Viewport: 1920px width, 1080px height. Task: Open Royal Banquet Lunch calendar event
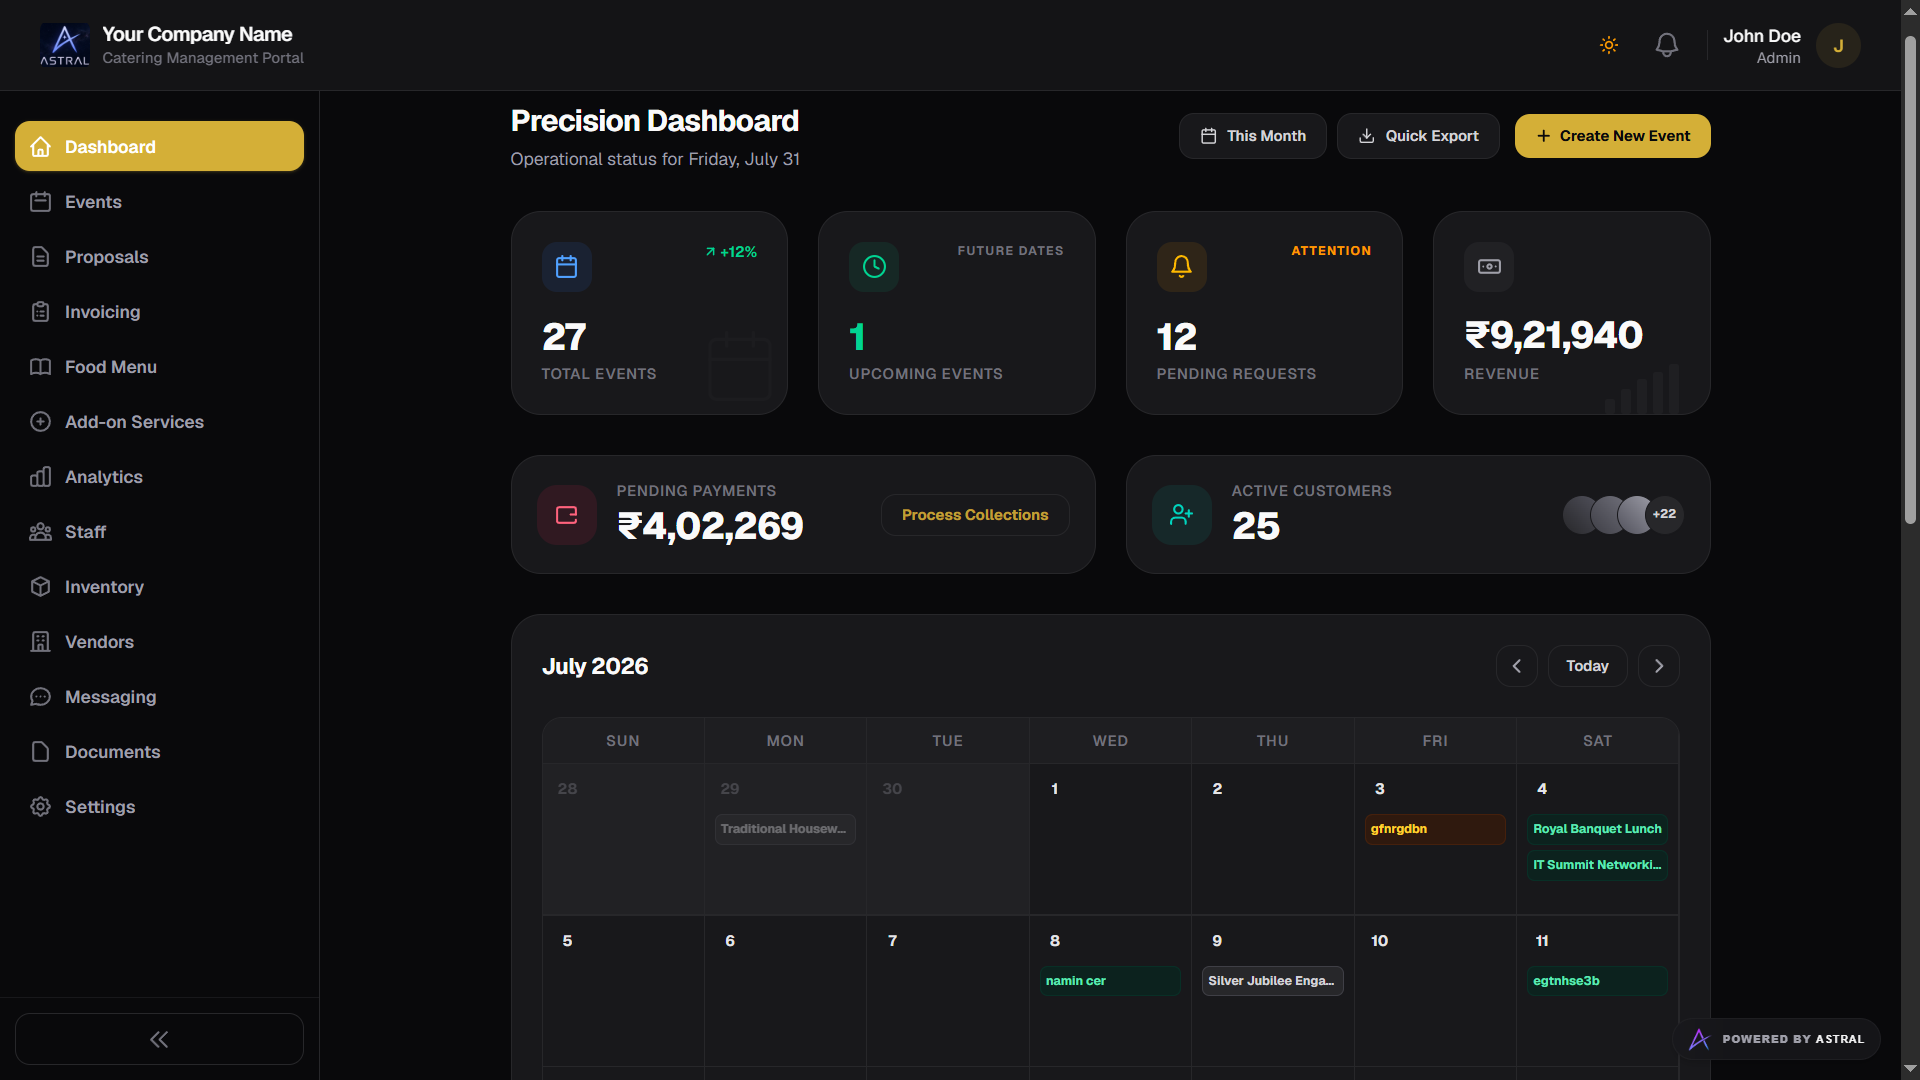coord(1597,829)
